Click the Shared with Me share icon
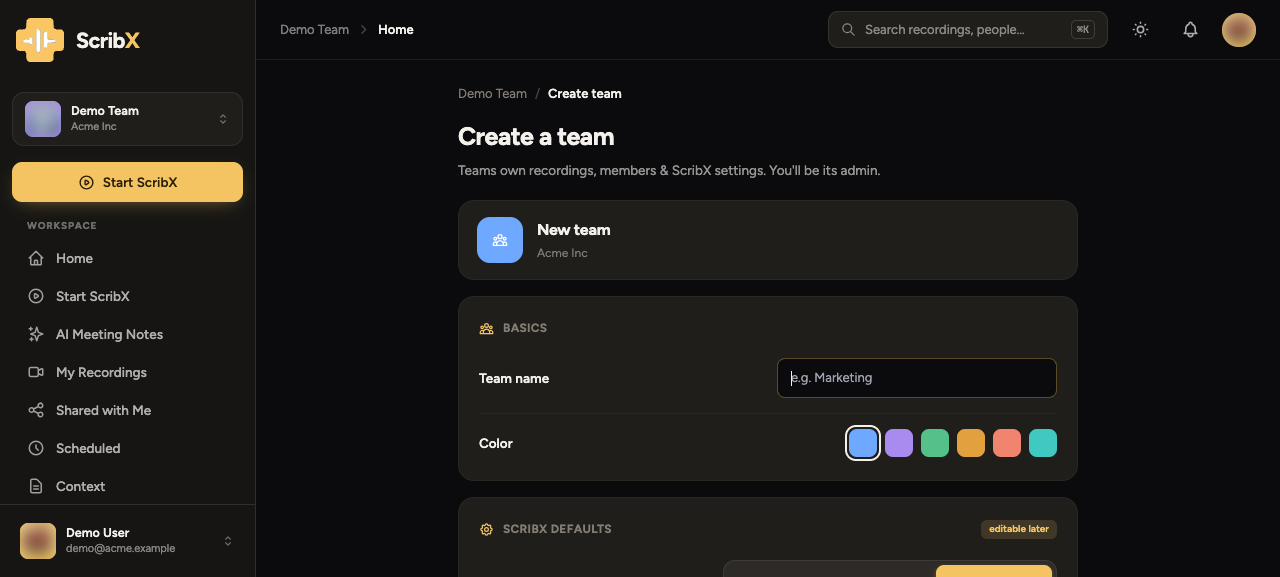This screenshot has height=577, width=1280. point(36,410)
